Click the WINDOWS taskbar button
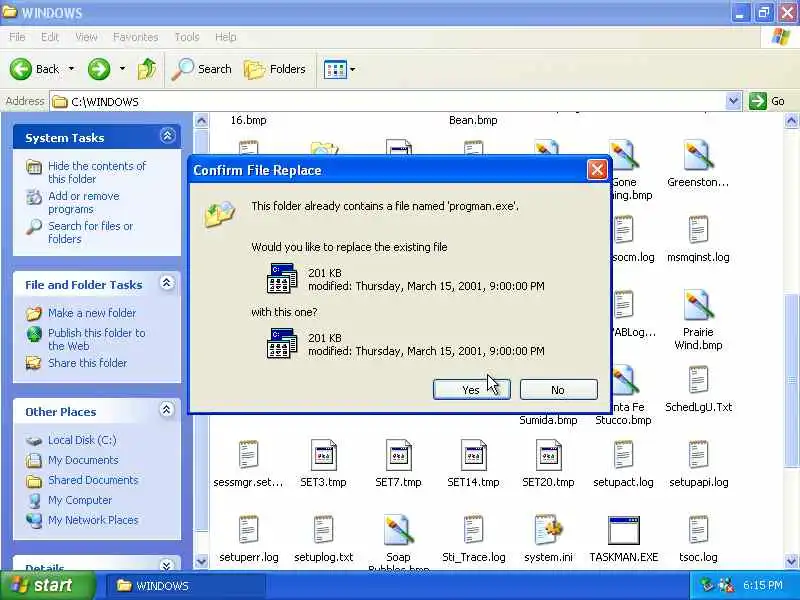 [x=186, y=586]
